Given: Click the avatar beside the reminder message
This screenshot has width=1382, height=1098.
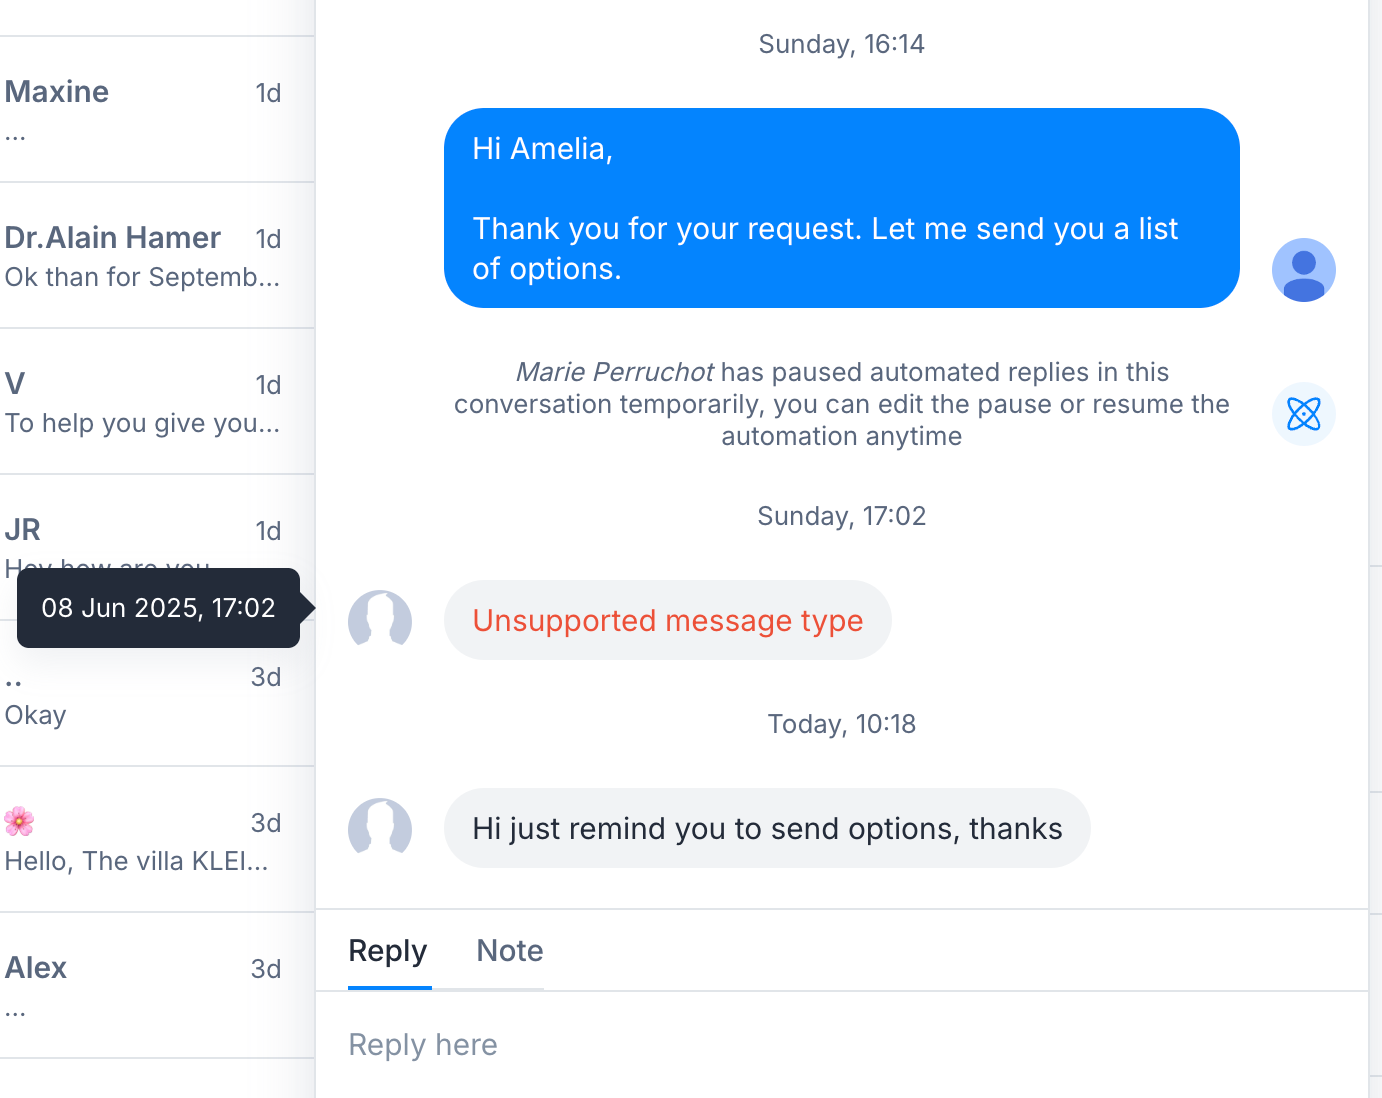Looking at the screenshot, I should pyautogui.click(x=380, y=829).
